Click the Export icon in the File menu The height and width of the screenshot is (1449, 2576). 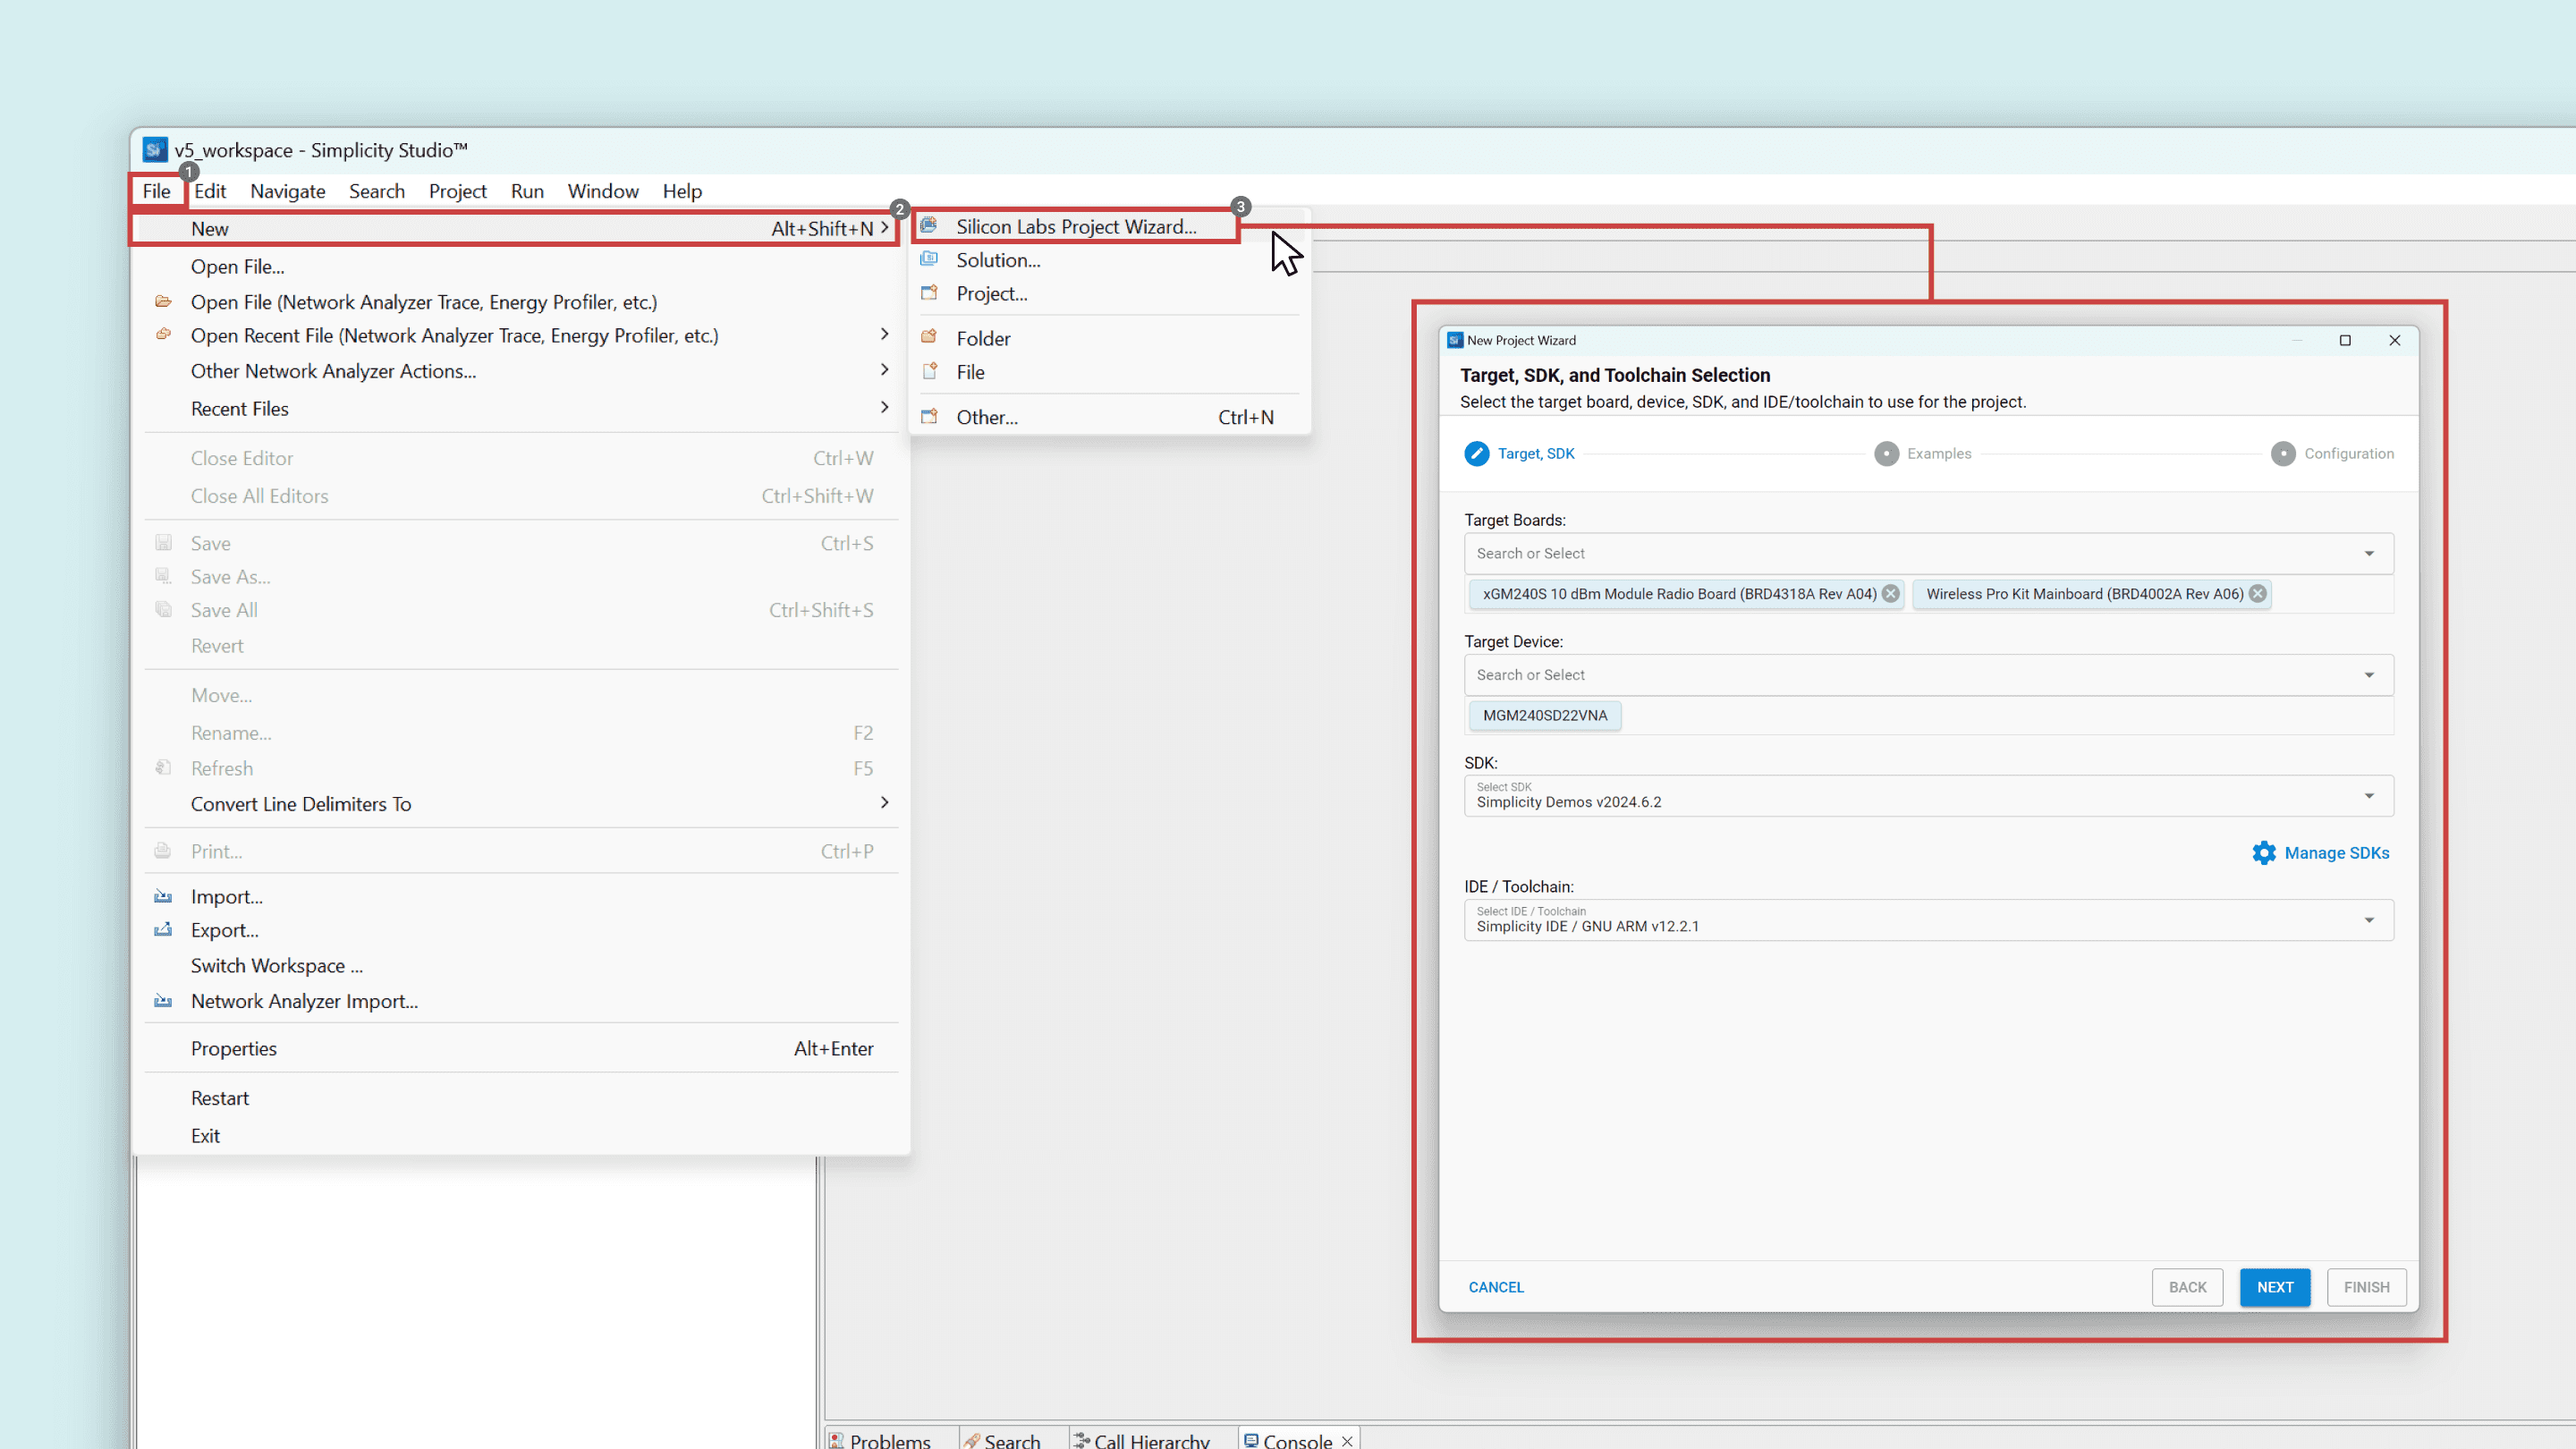163,930
